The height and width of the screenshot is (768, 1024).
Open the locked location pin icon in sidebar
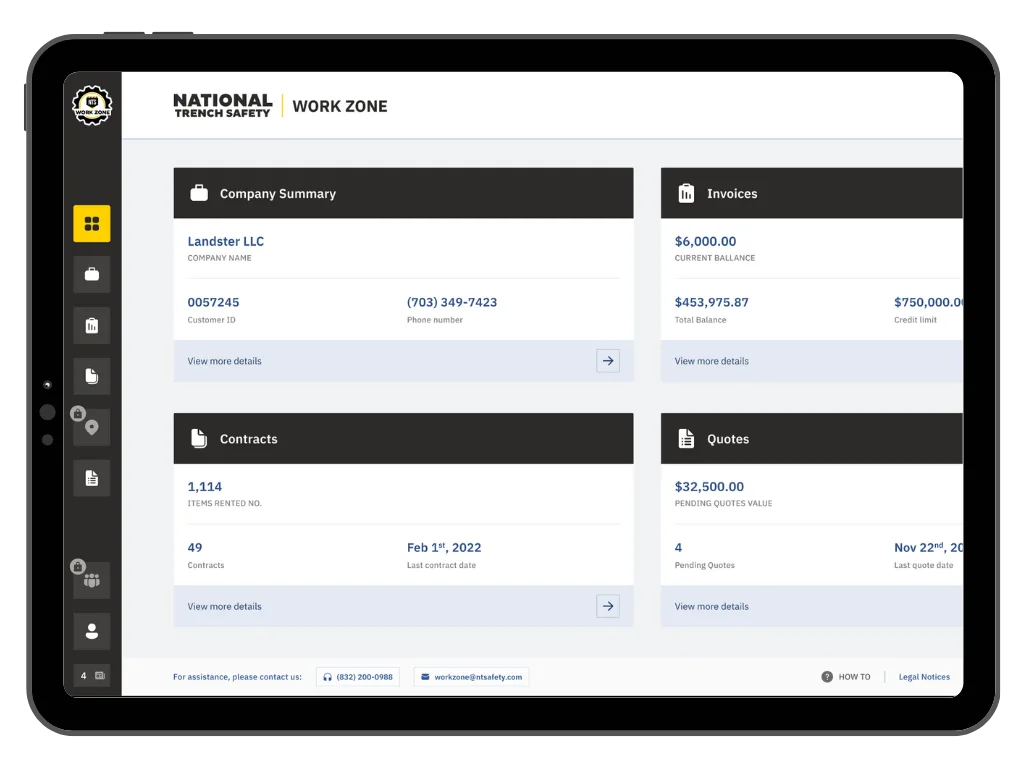tap(92, 427)
